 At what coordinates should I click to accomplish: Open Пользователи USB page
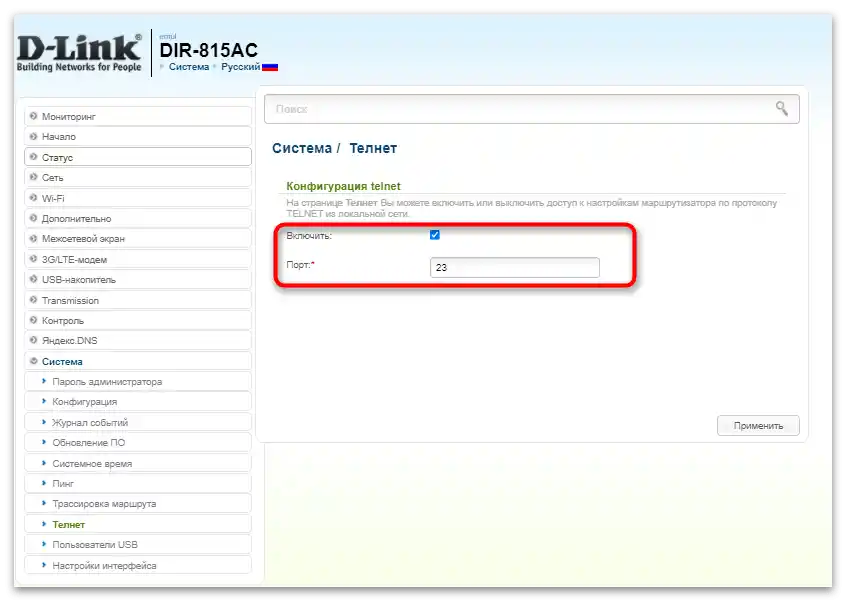(x=138, y=544)
